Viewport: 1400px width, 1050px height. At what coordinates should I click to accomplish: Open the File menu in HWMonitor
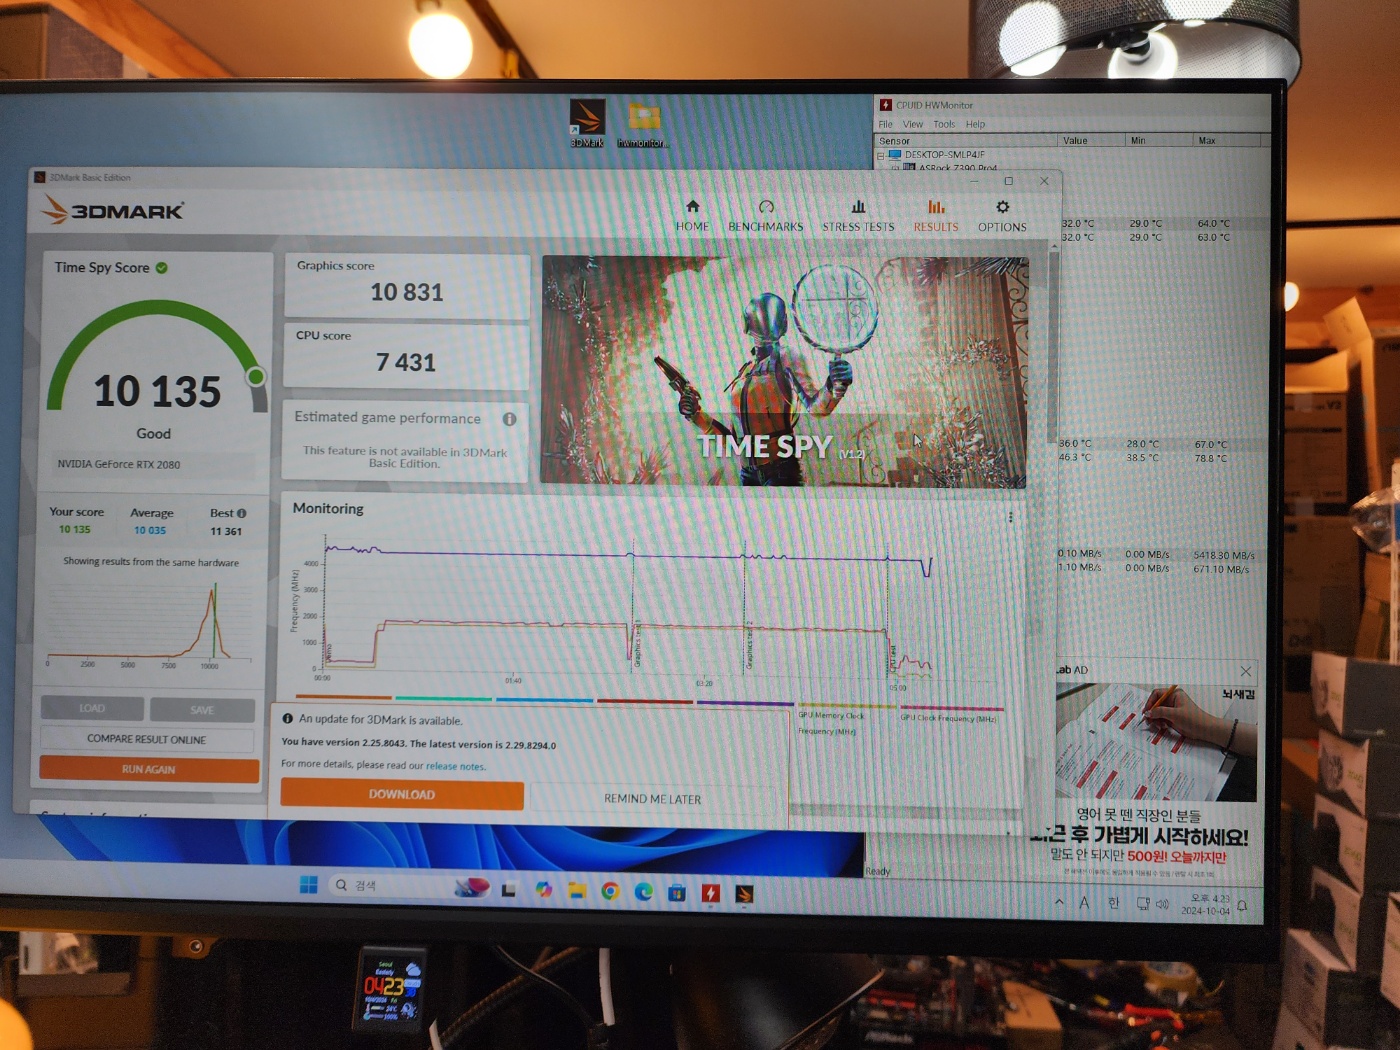885,124
